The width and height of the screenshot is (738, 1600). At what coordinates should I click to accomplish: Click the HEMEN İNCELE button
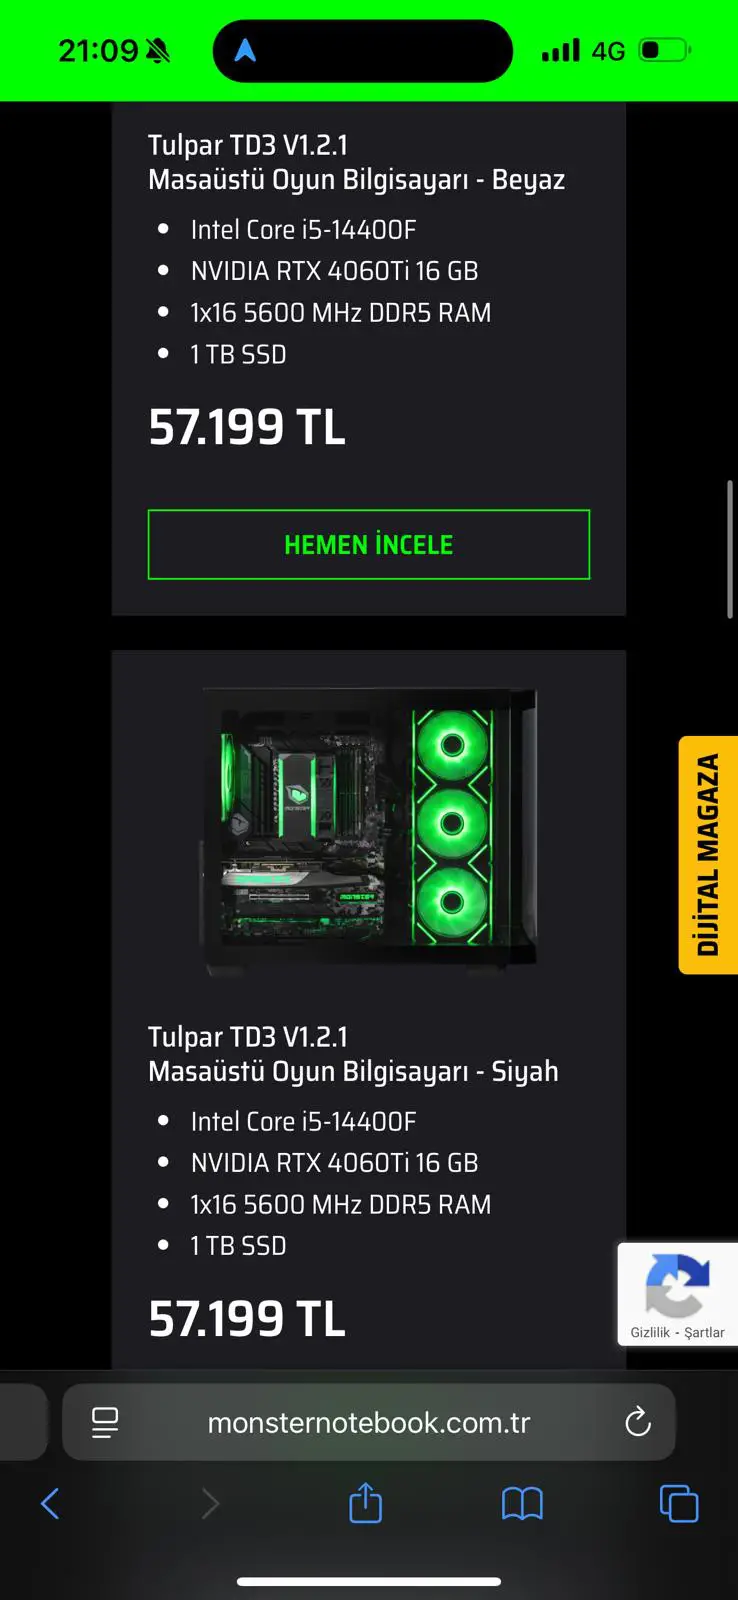click(369, 545)
